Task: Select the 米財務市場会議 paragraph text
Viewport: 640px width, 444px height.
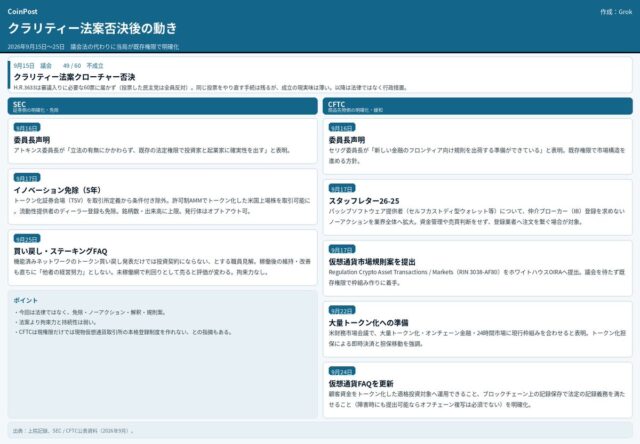Action: point(477,338)
